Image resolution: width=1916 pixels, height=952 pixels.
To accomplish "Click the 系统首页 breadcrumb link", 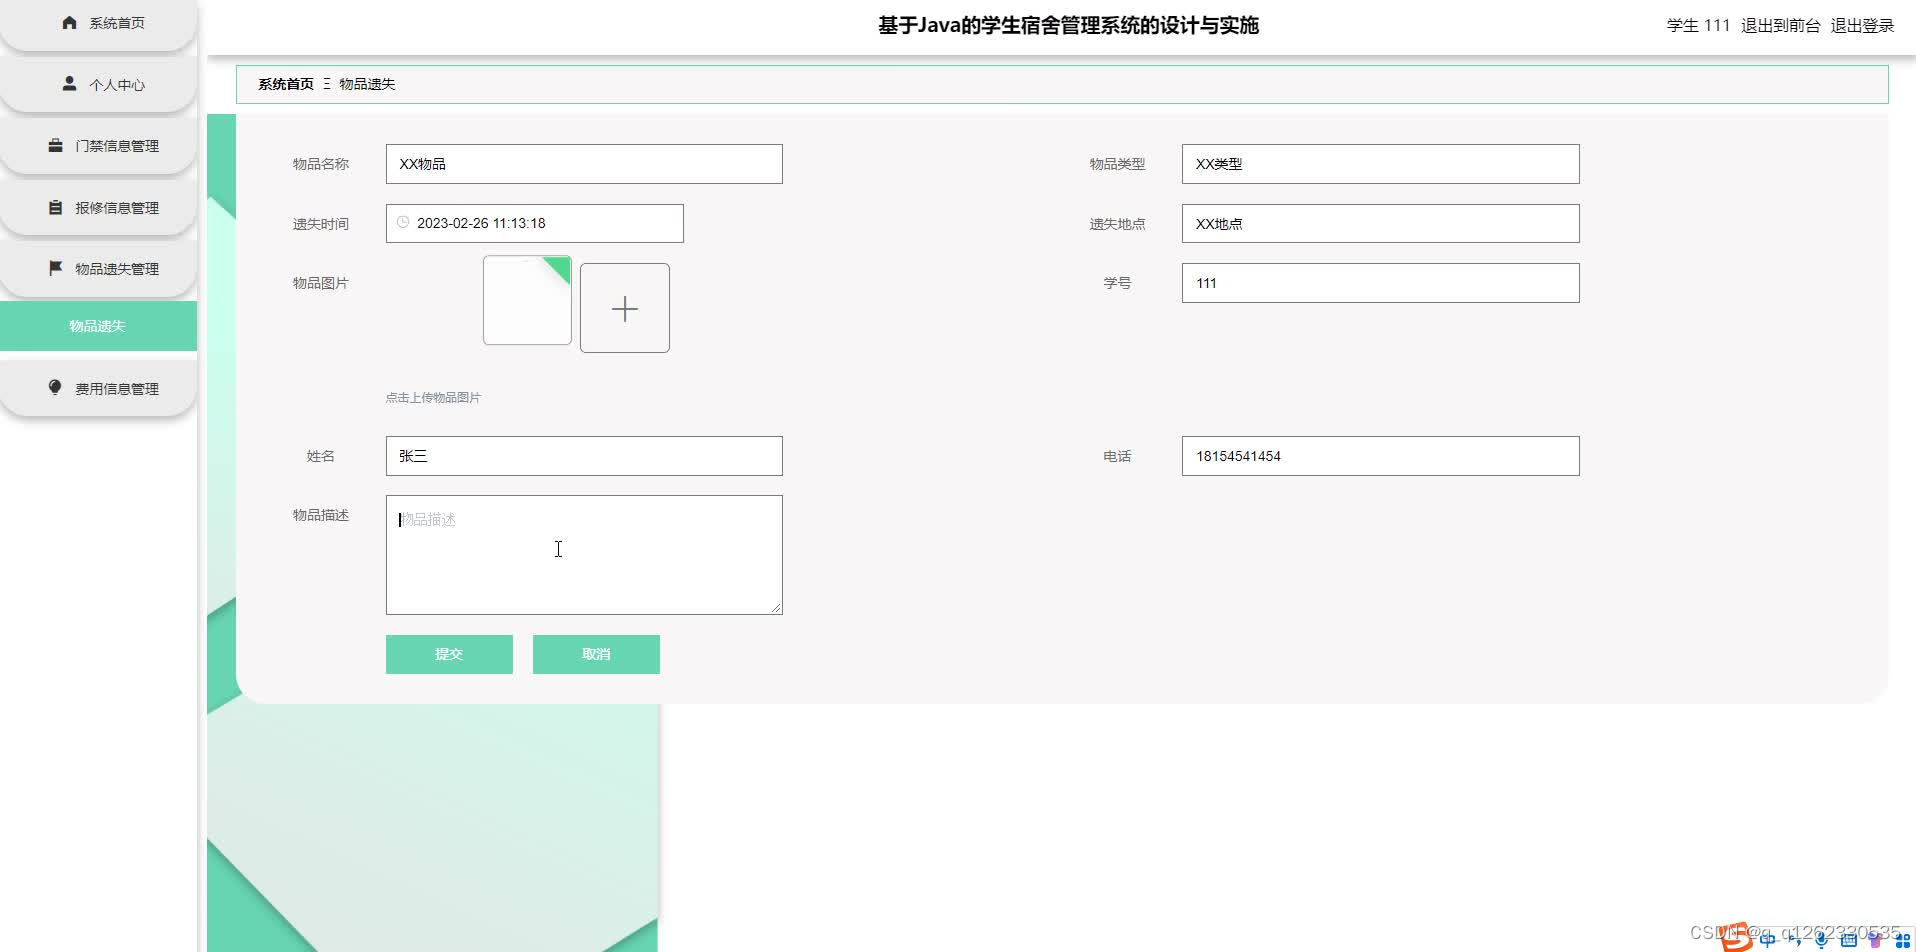I will 286,84.
